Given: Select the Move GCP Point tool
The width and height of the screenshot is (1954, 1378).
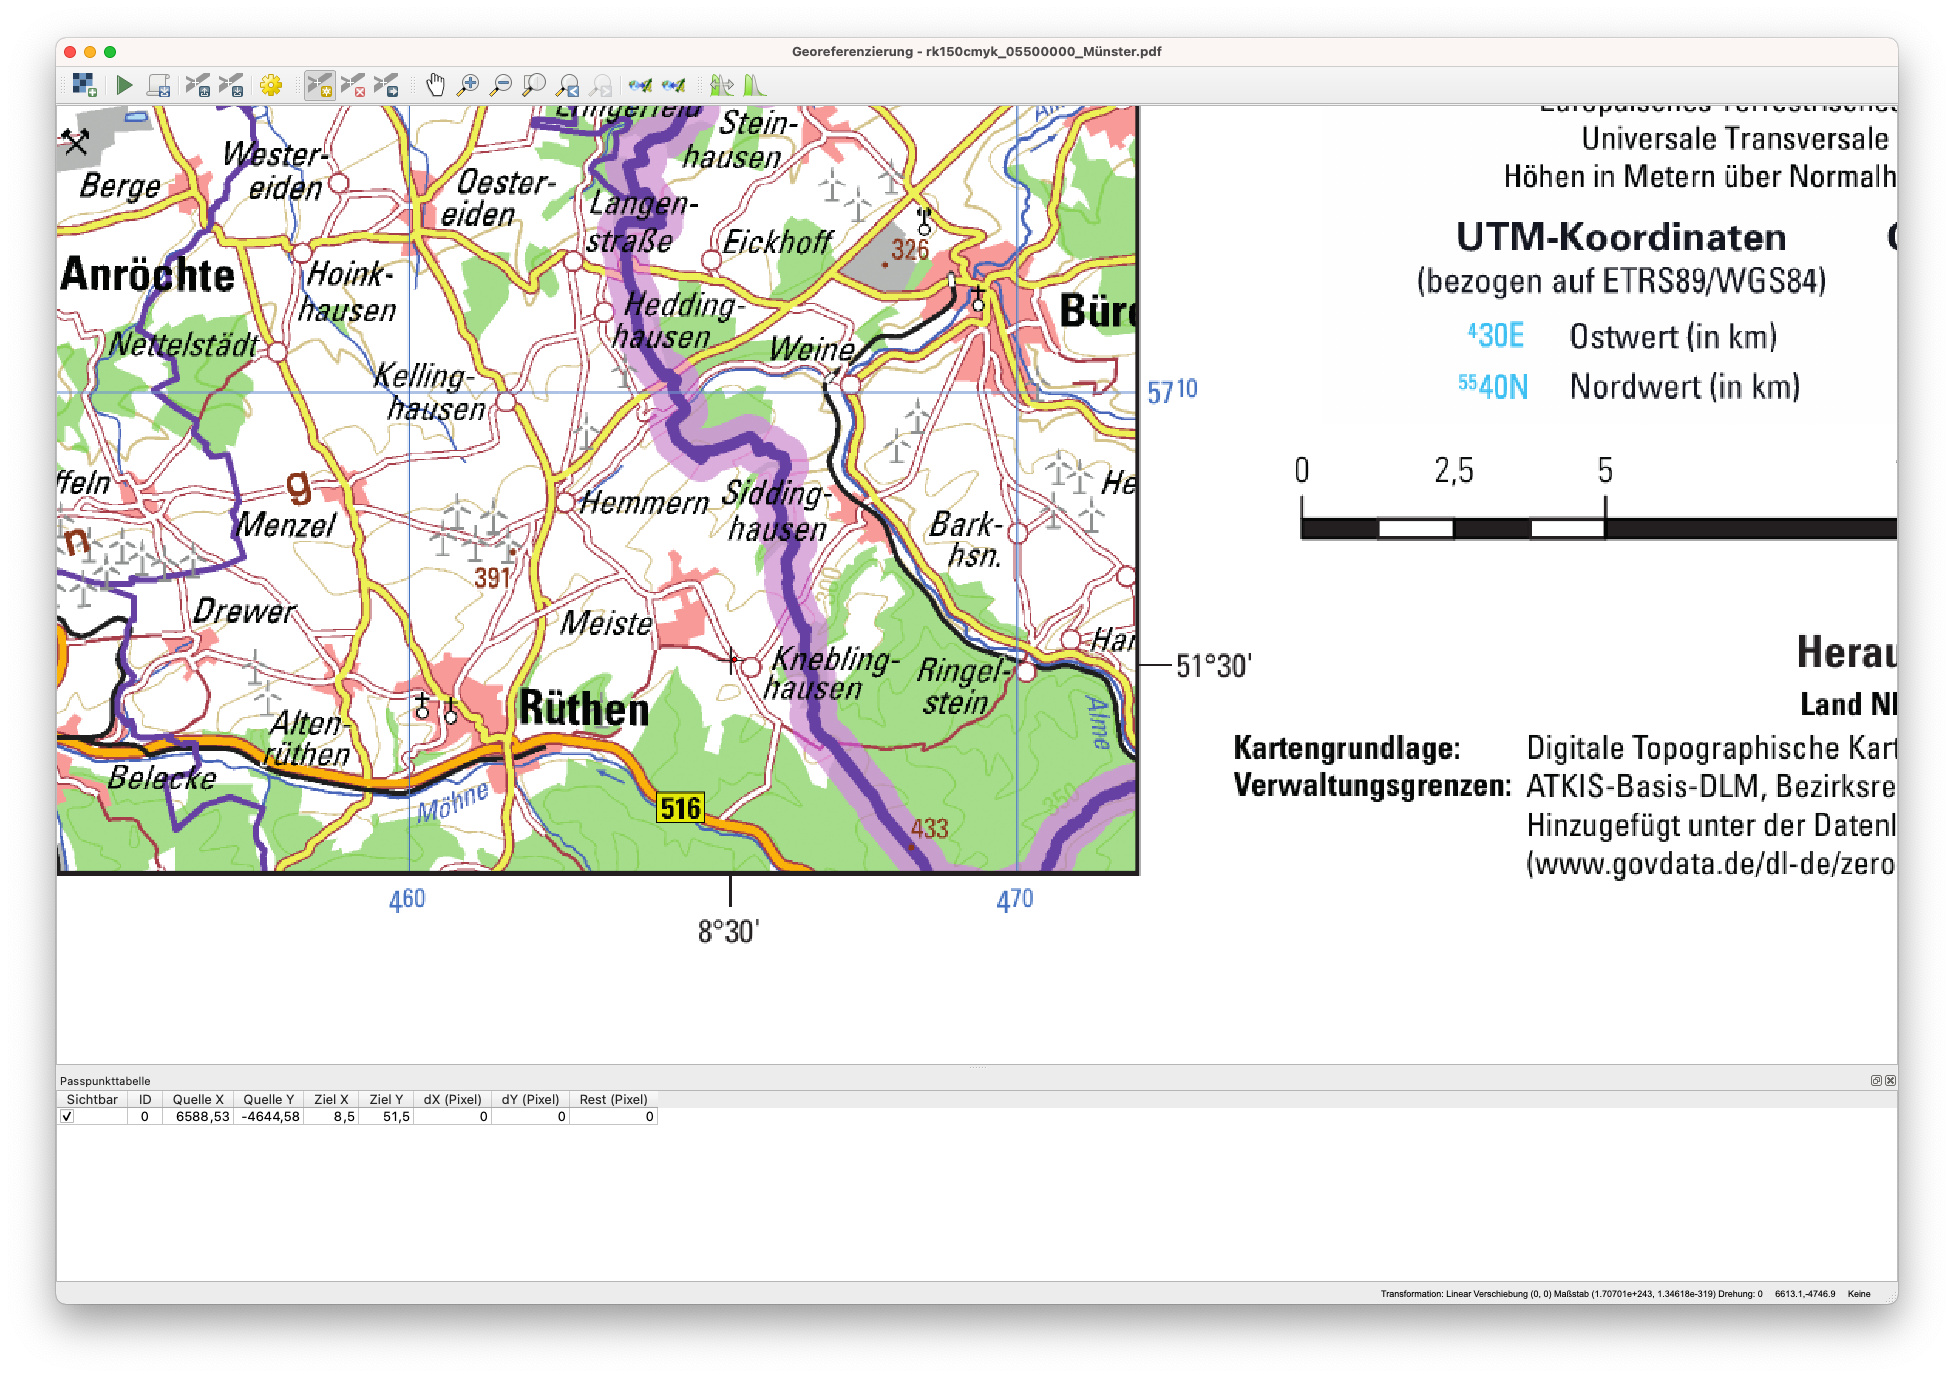Looking at the screenshot, I should tap(386, 85).
